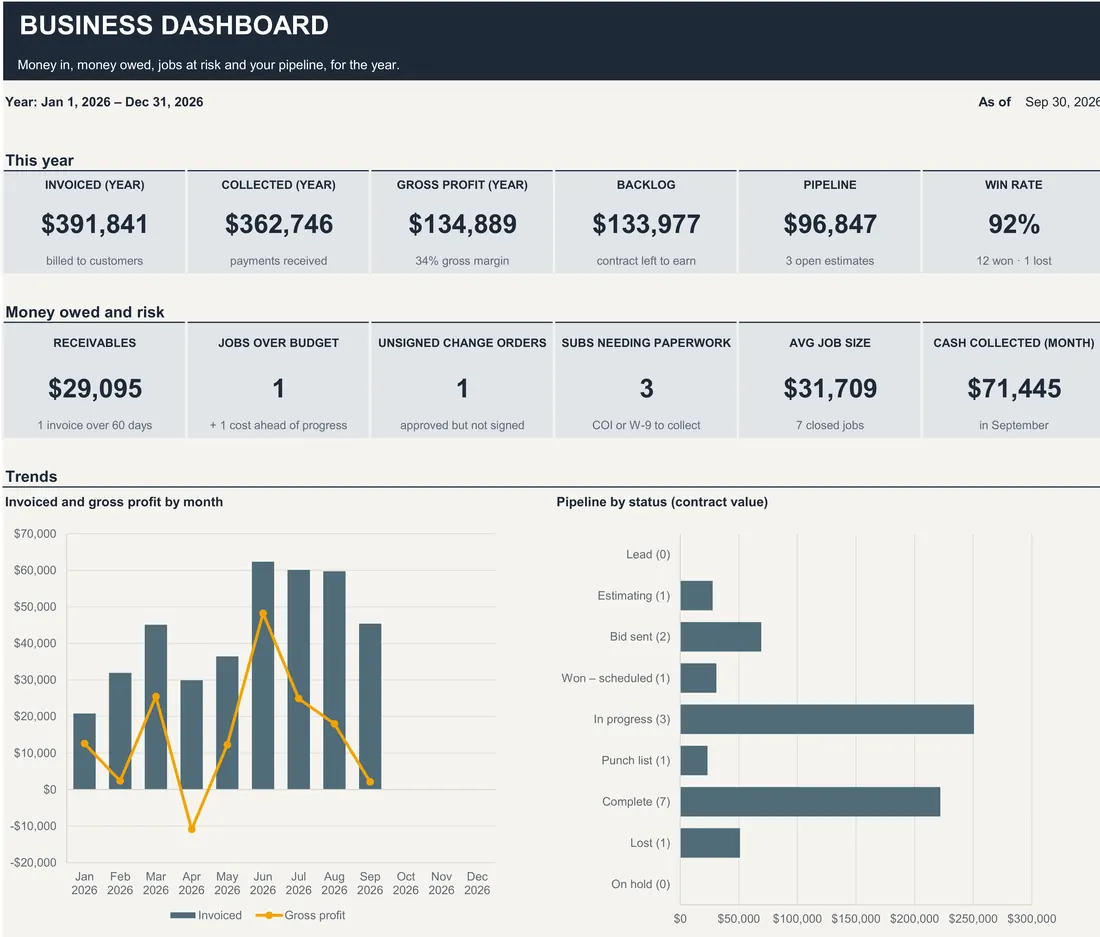
Task: Click the SUBS NEEDING PAPERWORK card header
Action: [646, 343]
